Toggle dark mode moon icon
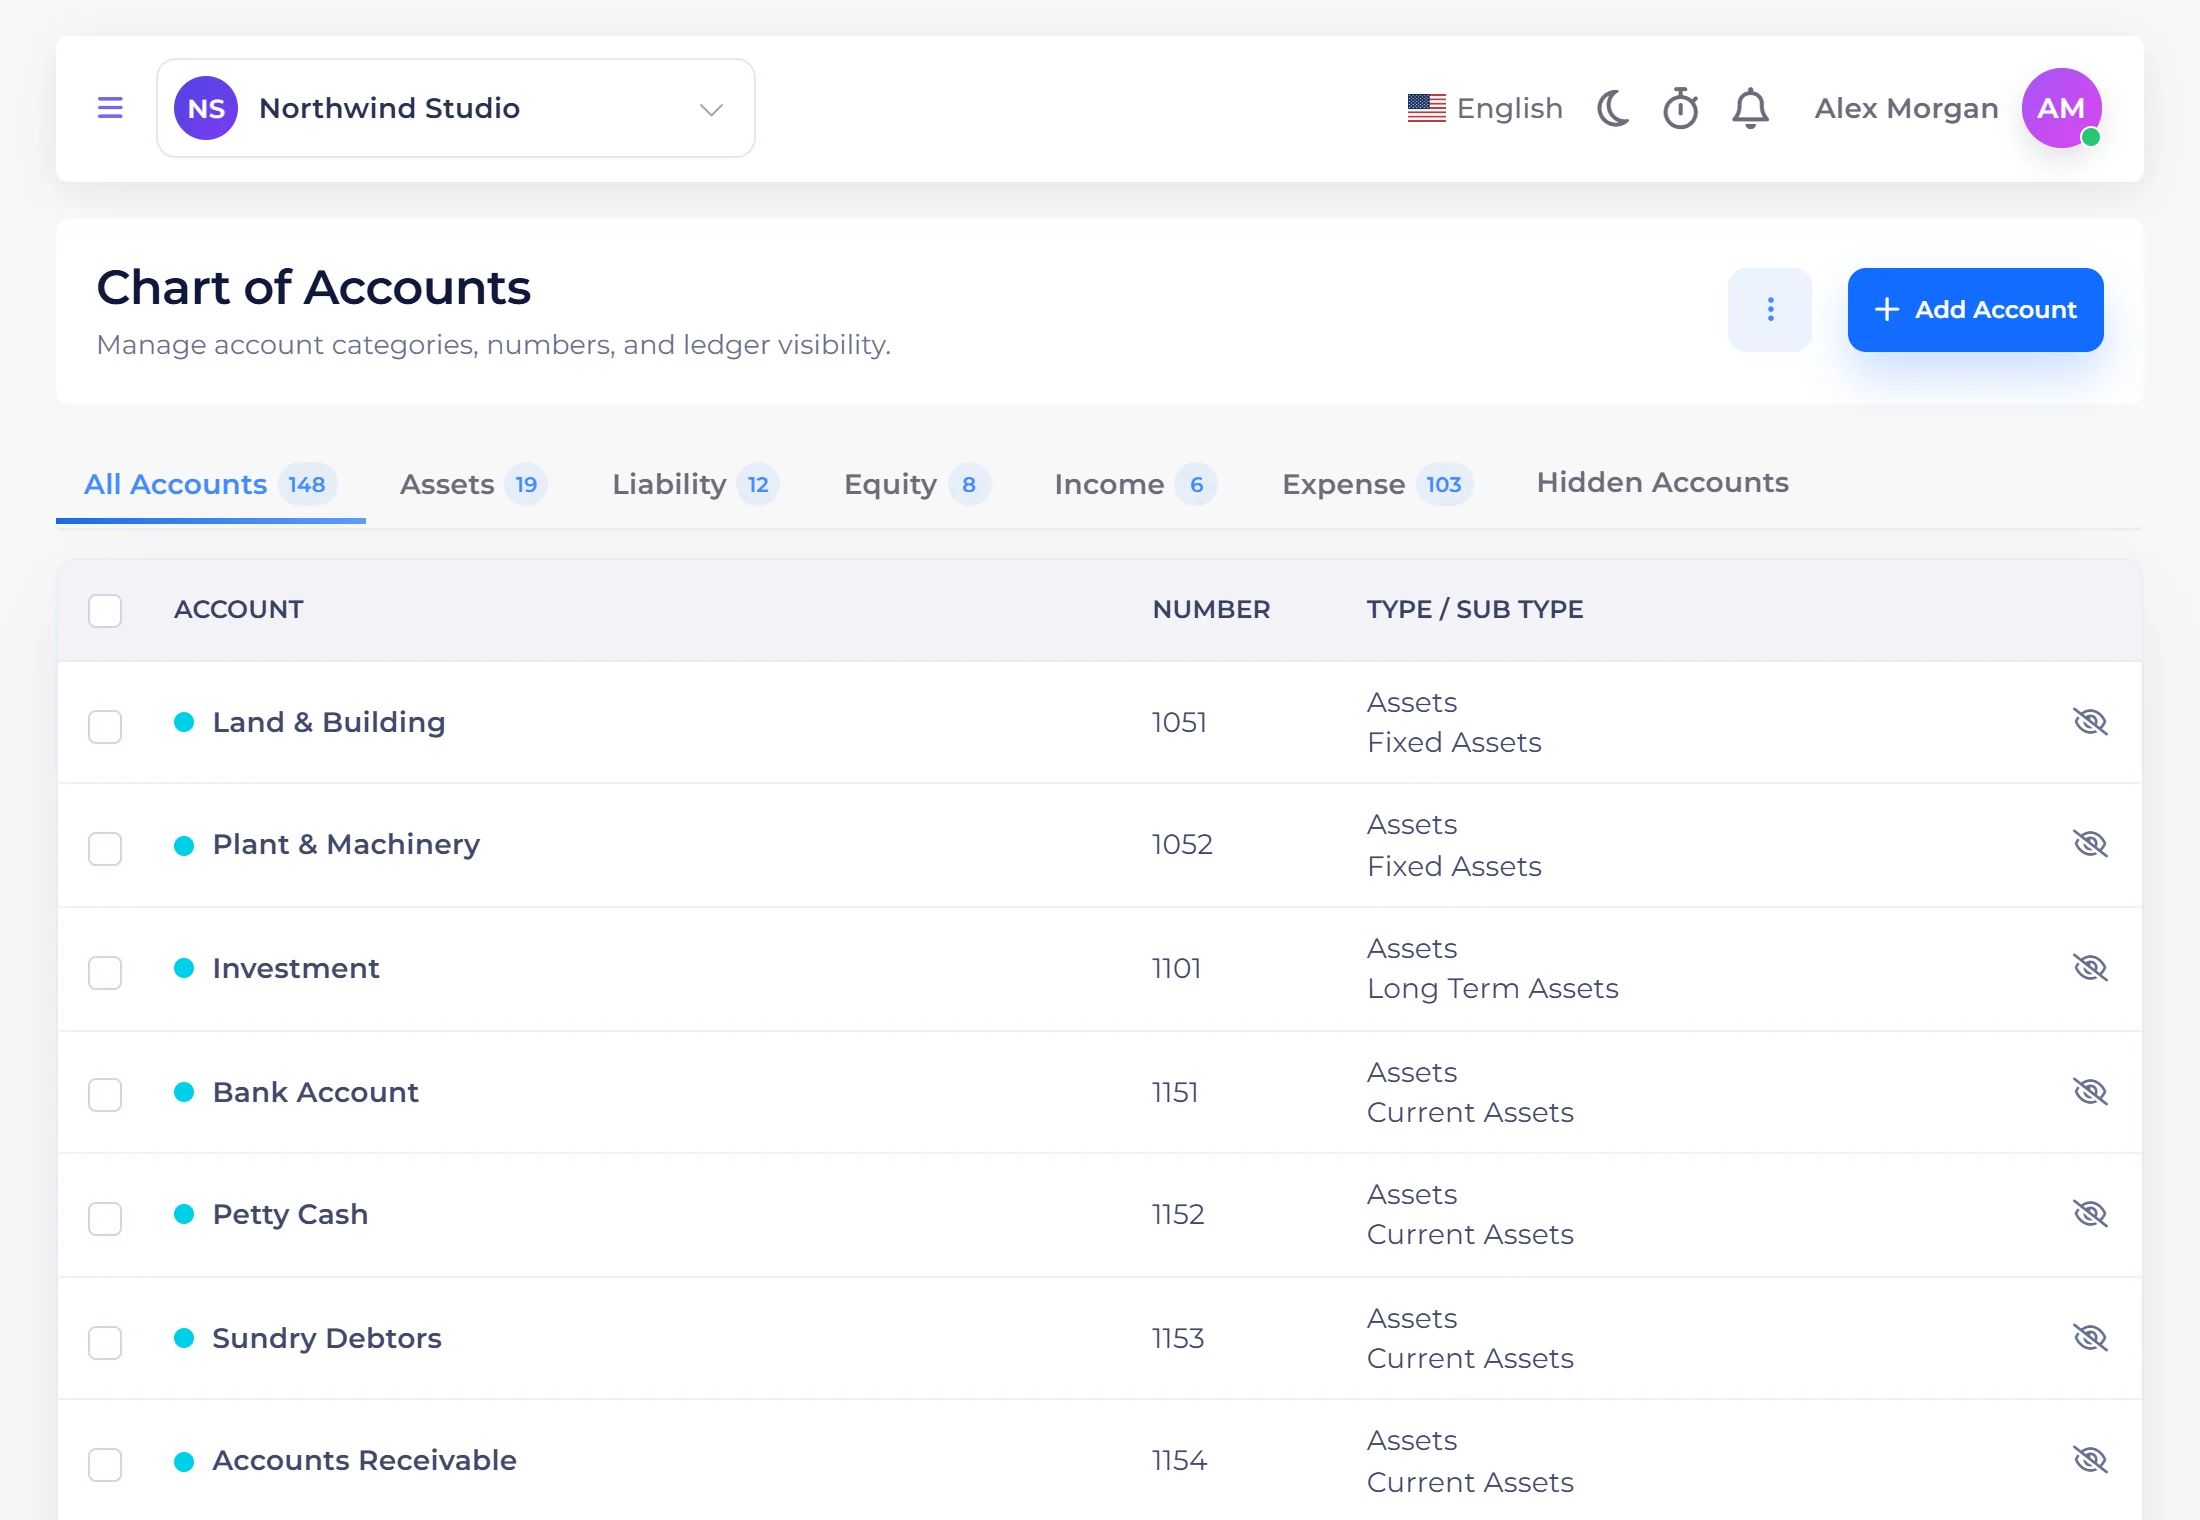The width and height of the screenshot is (2200, 1520). (1612, 108)
